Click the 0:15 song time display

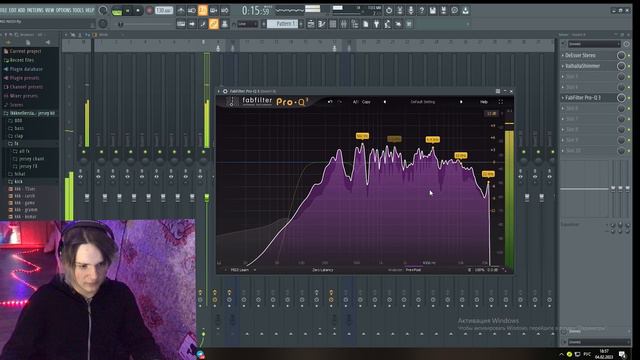coord(256,11)
